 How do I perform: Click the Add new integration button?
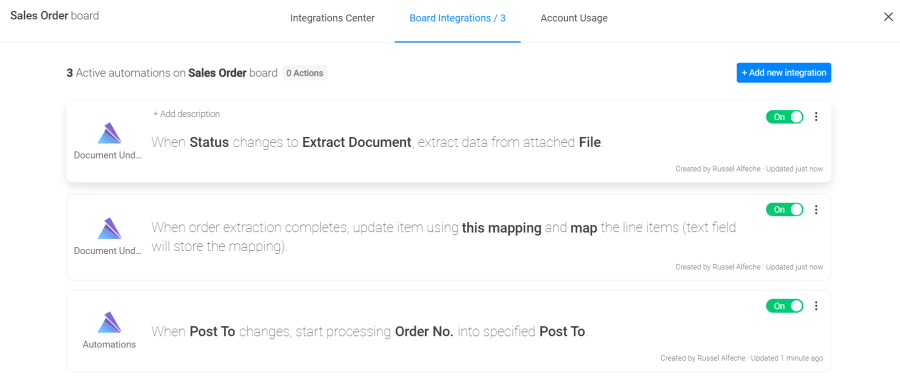pos(784,73)
